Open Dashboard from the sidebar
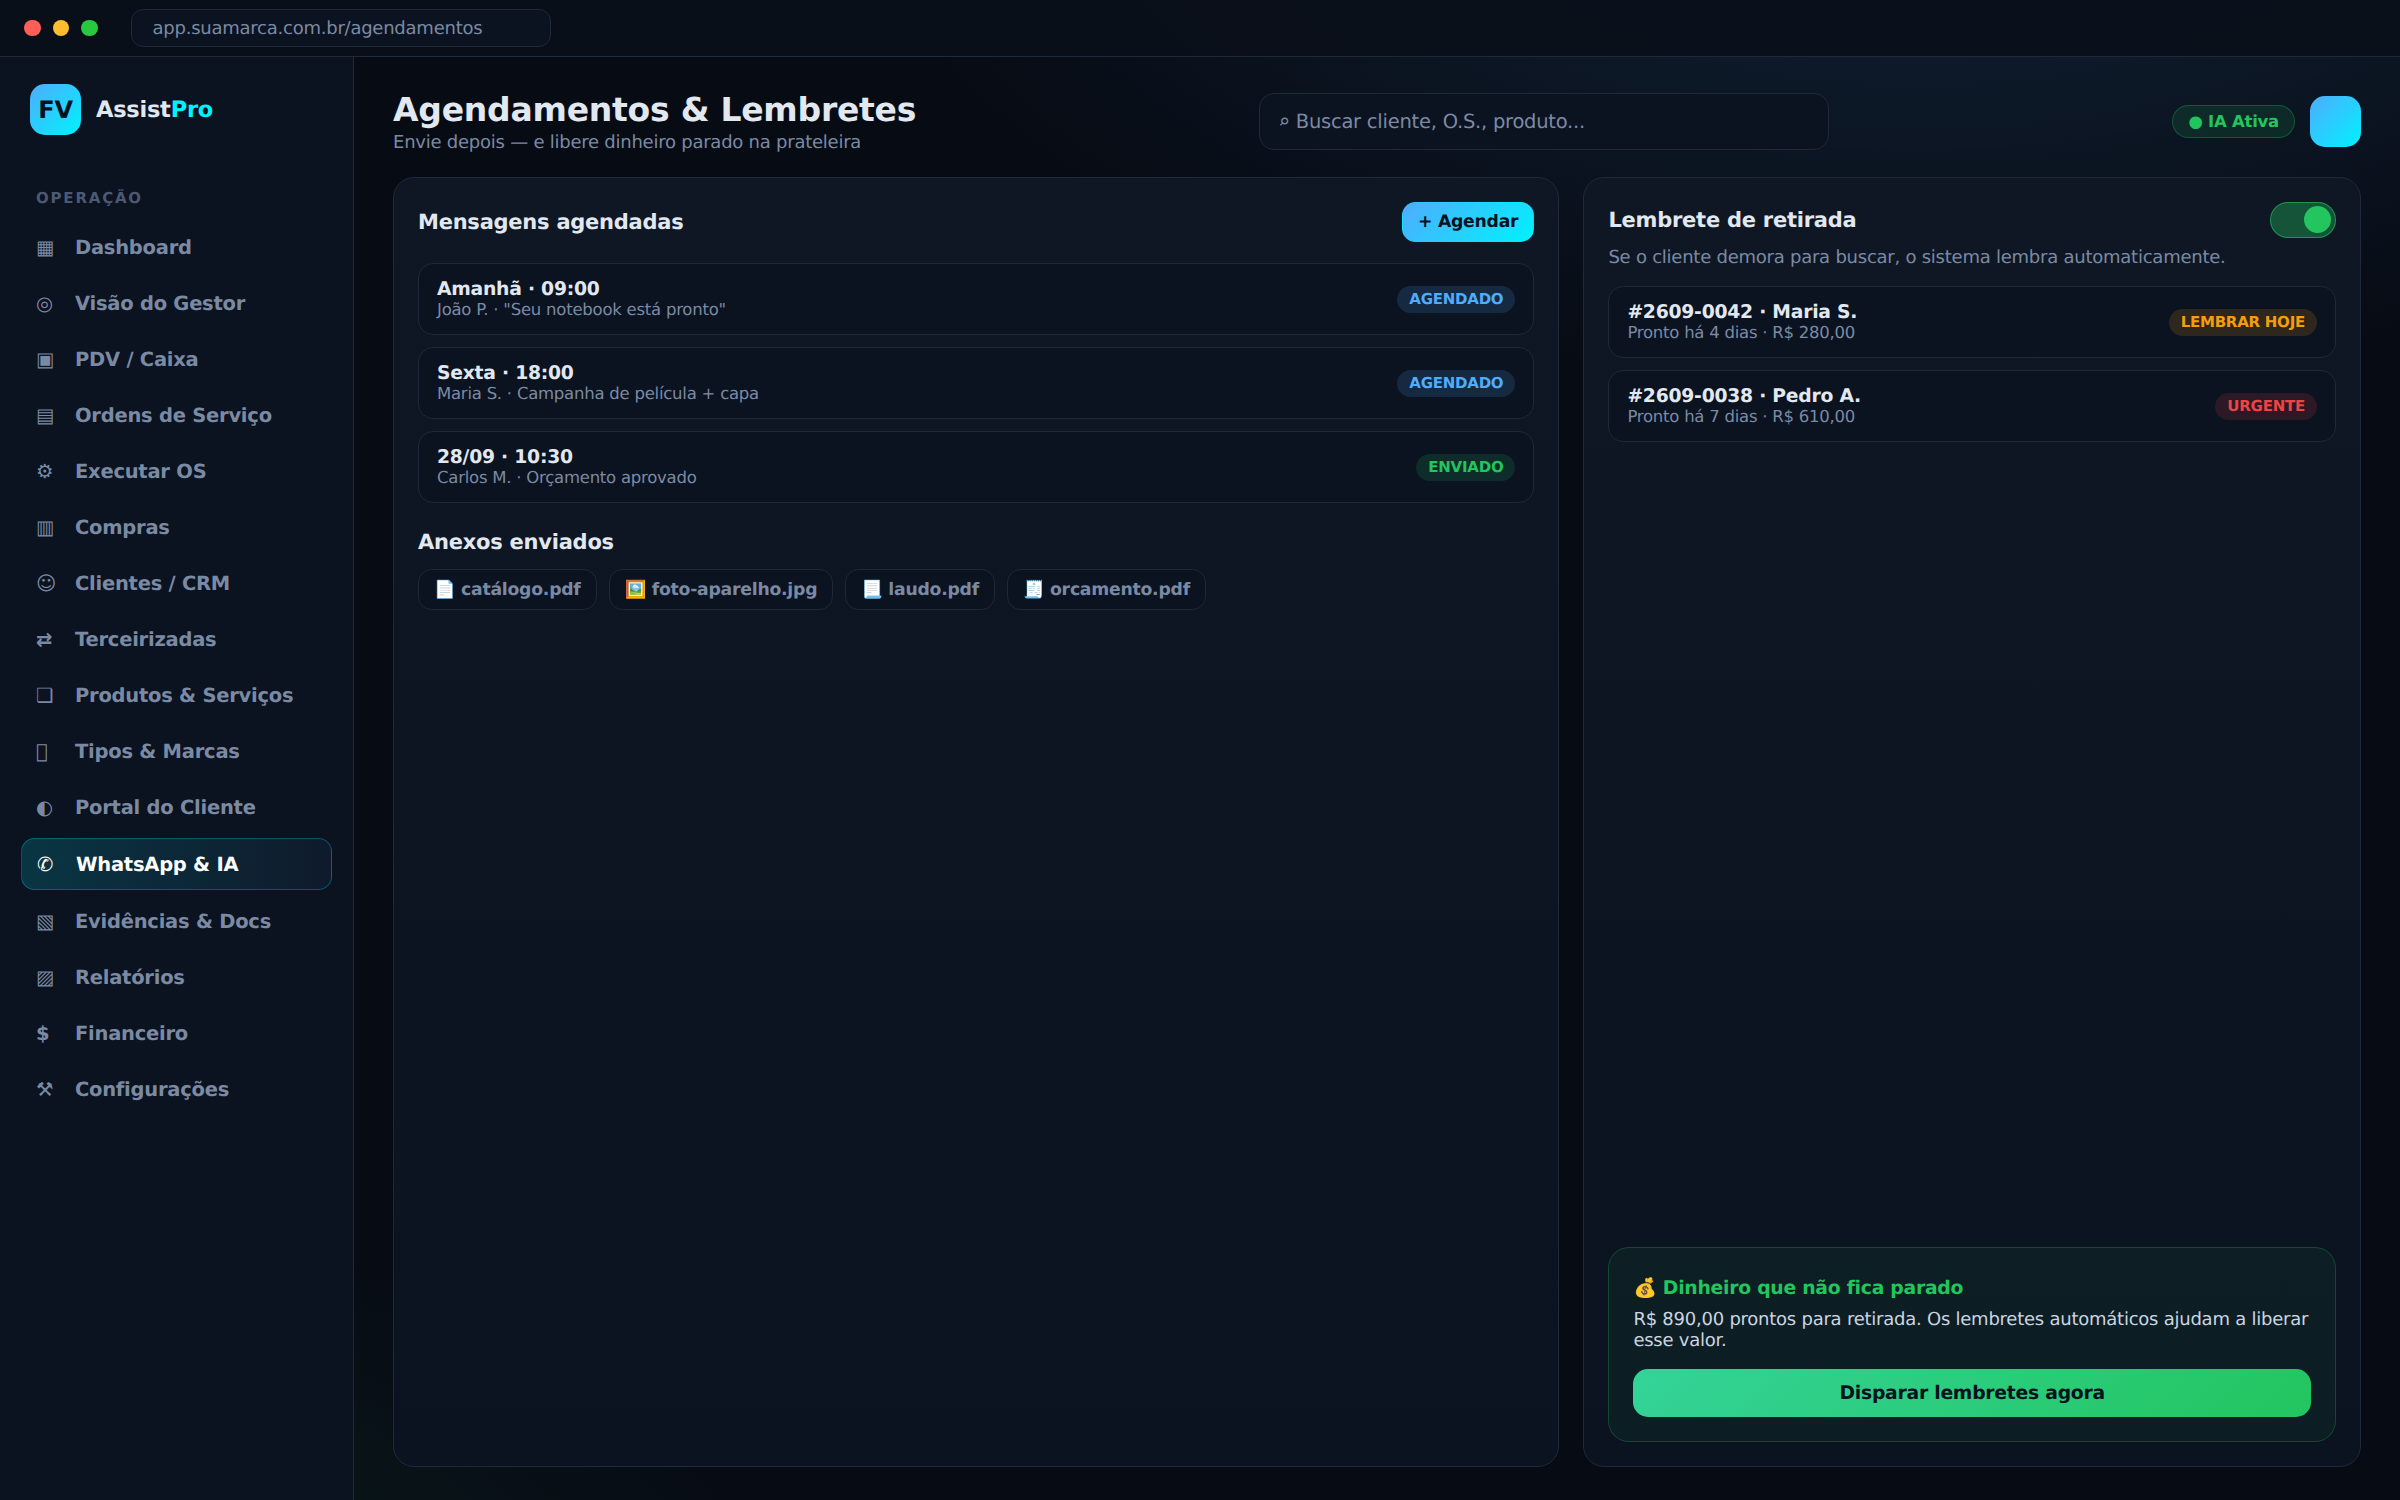The width and height of the screenshot is (2400, 1500). pyautogui.click(x=176, y=247)
